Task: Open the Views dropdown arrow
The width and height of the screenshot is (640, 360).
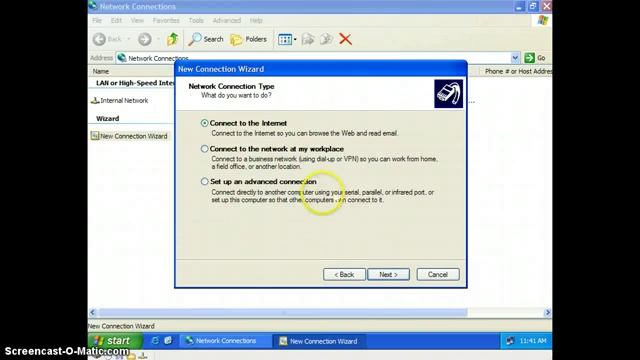Action: (295, 39)
